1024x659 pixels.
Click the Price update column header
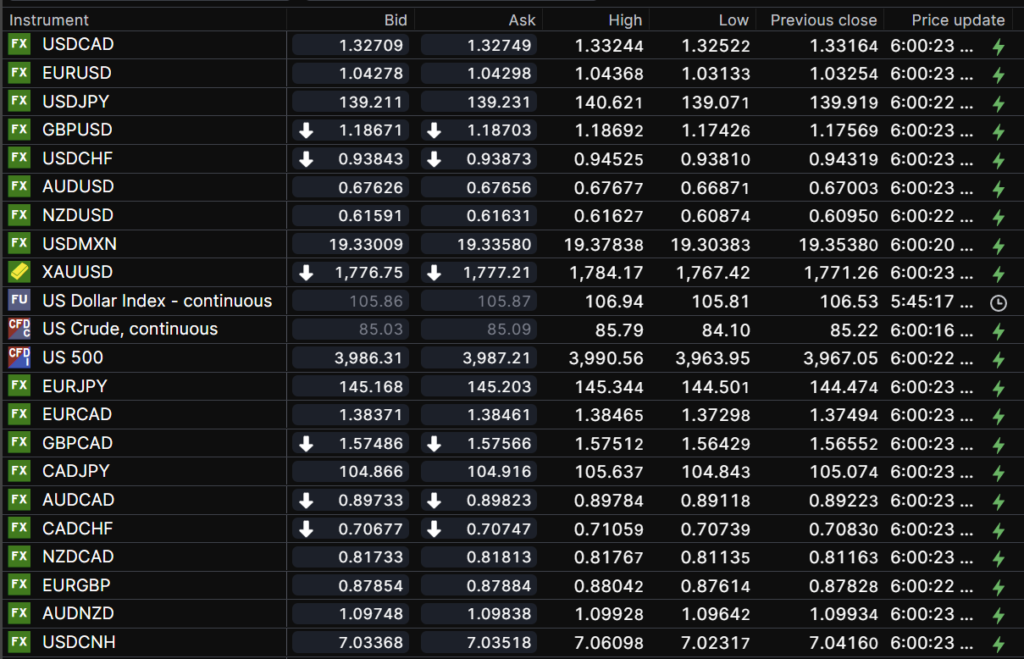click(957, 20)
